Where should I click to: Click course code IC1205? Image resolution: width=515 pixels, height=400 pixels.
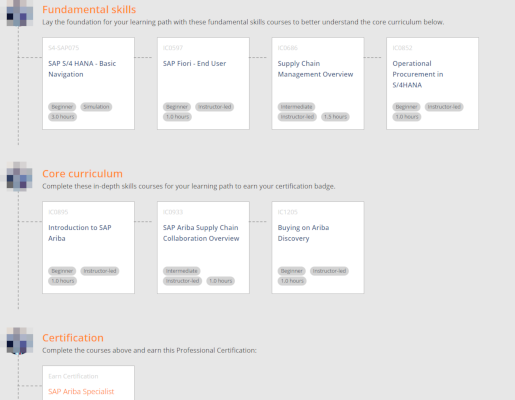[287, 212]
